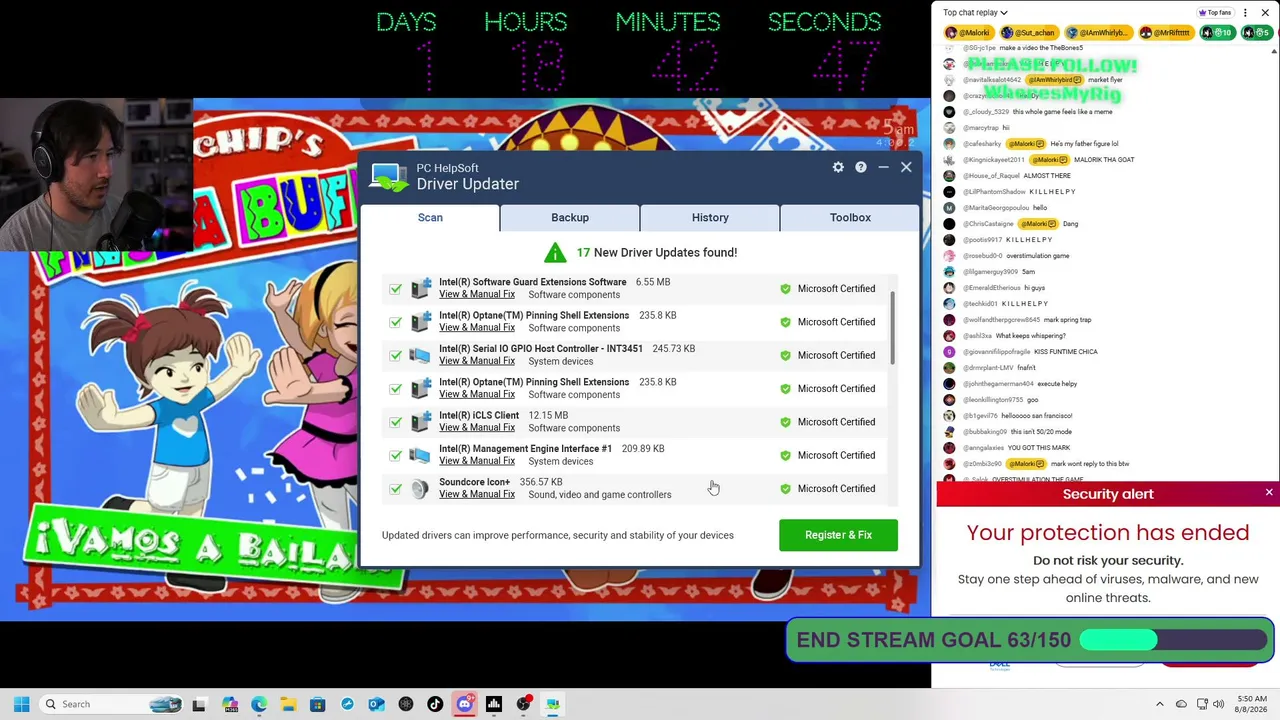Image resolution: width=1280 pixels, height=720 pixels.
Task: Click the gifted memberships 10 chip
Action: pyautogui.click(x=1217, y=33)
